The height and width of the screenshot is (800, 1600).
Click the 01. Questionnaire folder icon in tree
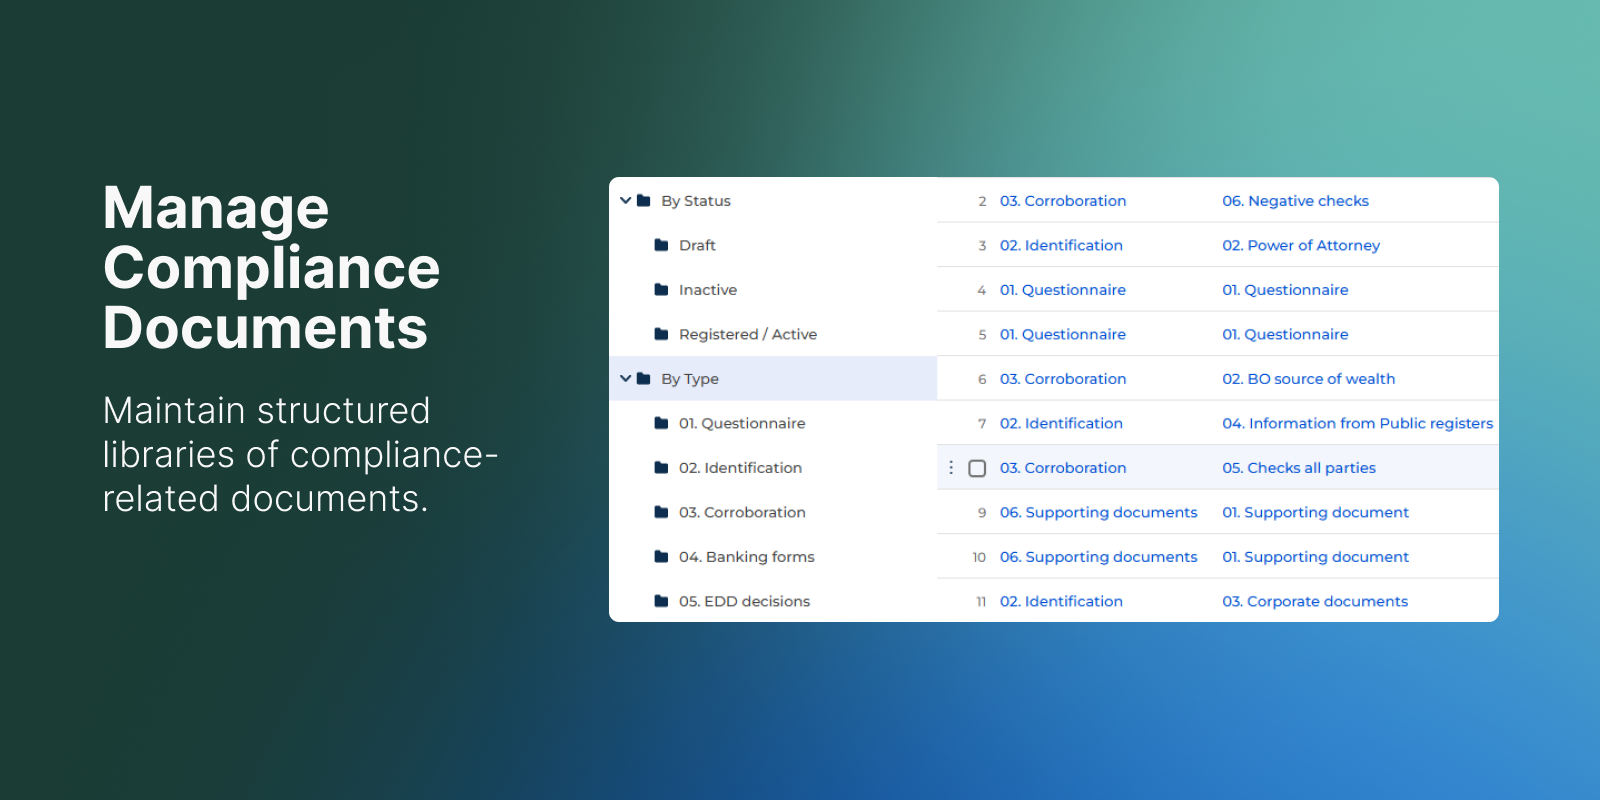click(x=661, y=423)
